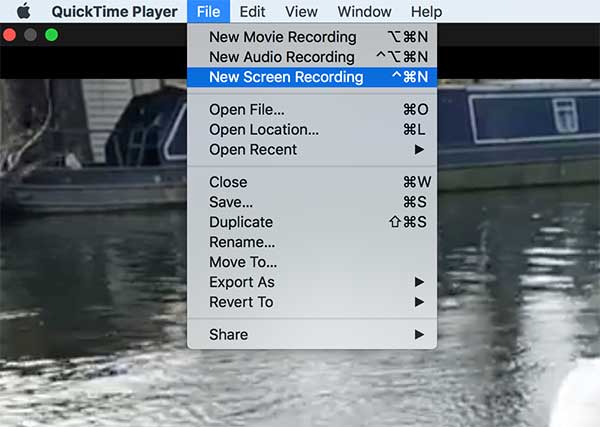Choose New Audio Recording
Viewport: 600px width, 427px height.
pyautogui.click(x=312, y=57)
